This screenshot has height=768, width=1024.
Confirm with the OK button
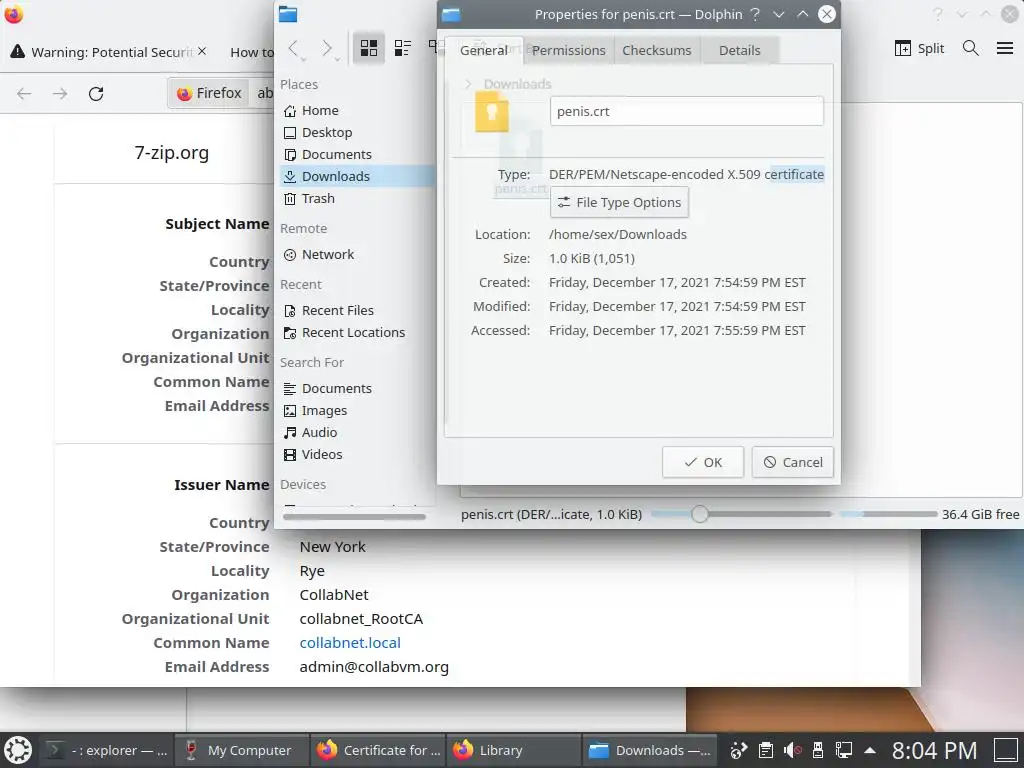click(703, 462)
